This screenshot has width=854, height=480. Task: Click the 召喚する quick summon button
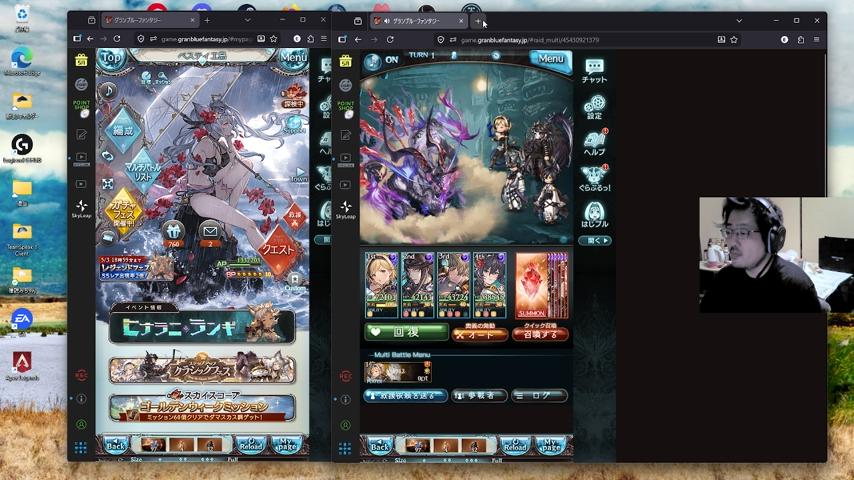[540, 335]
